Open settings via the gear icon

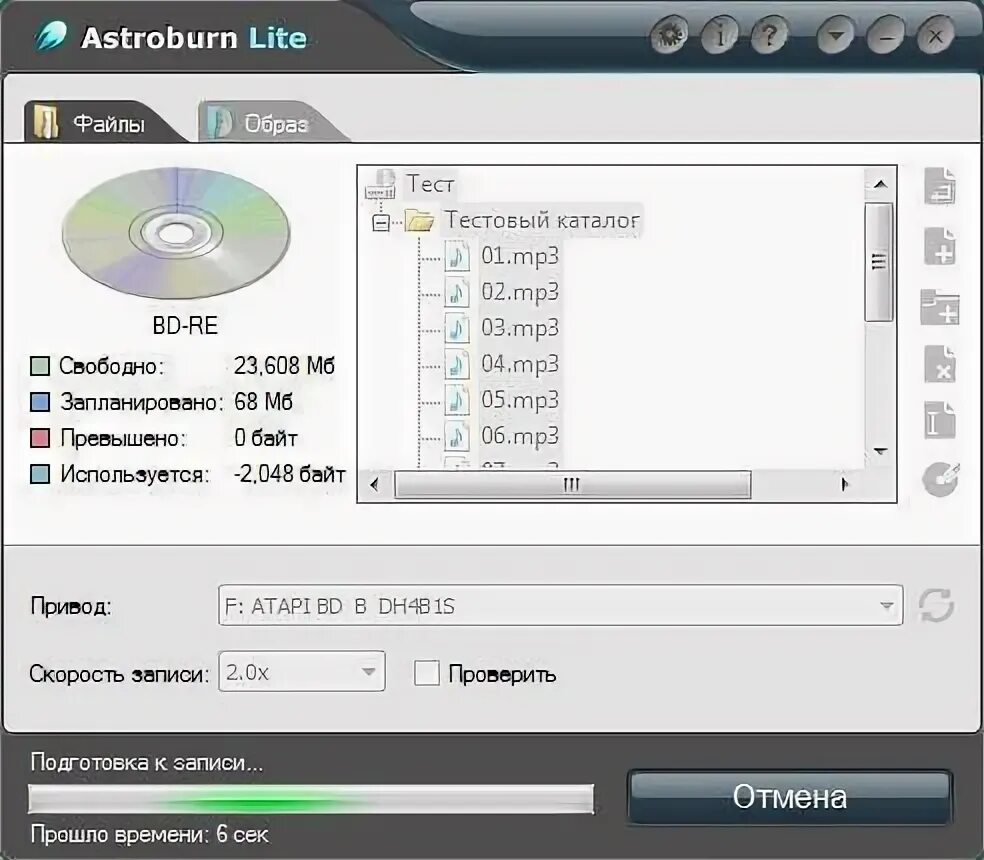click(x=669, y=35)
